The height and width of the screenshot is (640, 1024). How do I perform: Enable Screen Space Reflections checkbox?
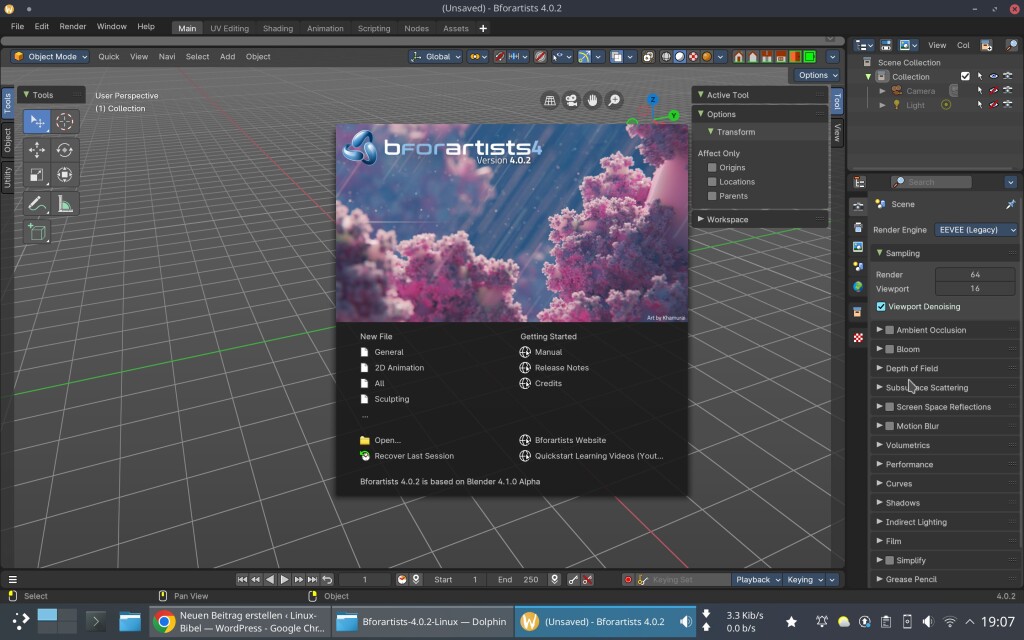click(x=889, y=407)
